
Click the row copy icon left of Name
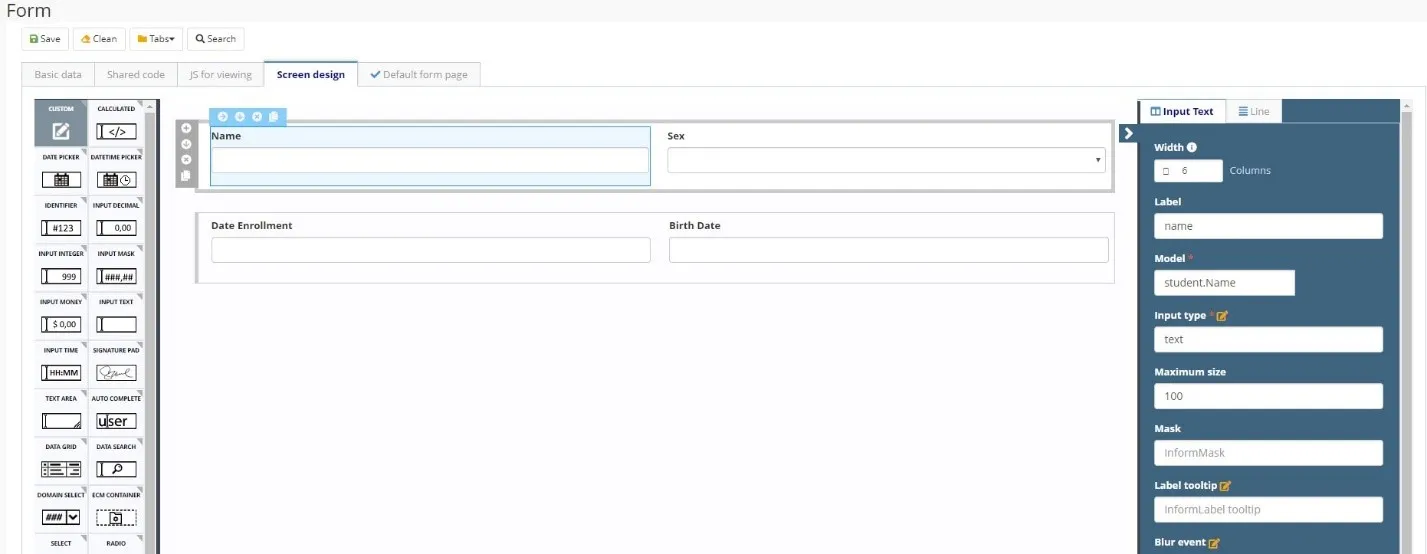[x=186, y=176]
